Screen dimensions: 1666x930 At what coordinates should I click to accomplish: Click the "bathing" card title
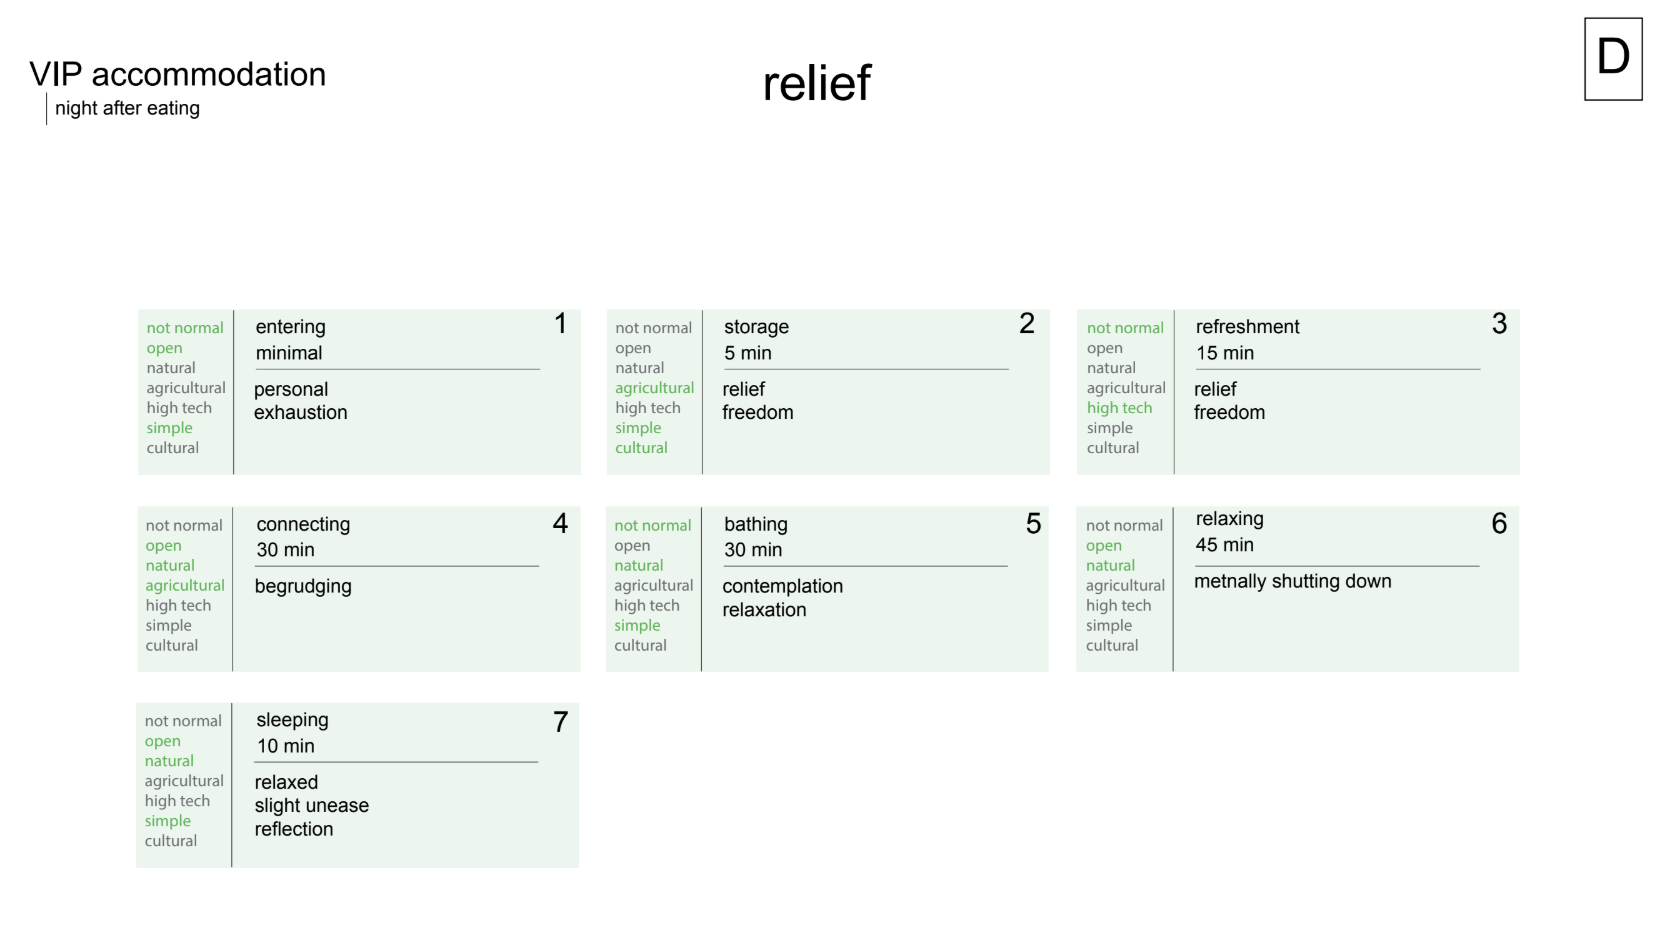point(755,524)
